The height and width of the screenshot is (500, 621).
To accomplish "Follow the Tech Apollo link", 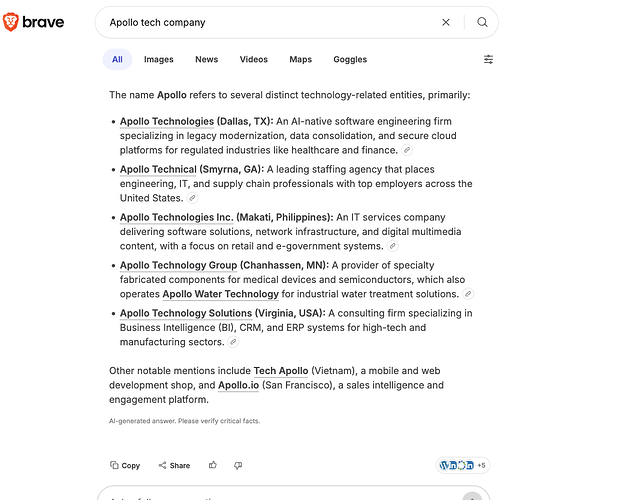I will [x=281, y=371].
